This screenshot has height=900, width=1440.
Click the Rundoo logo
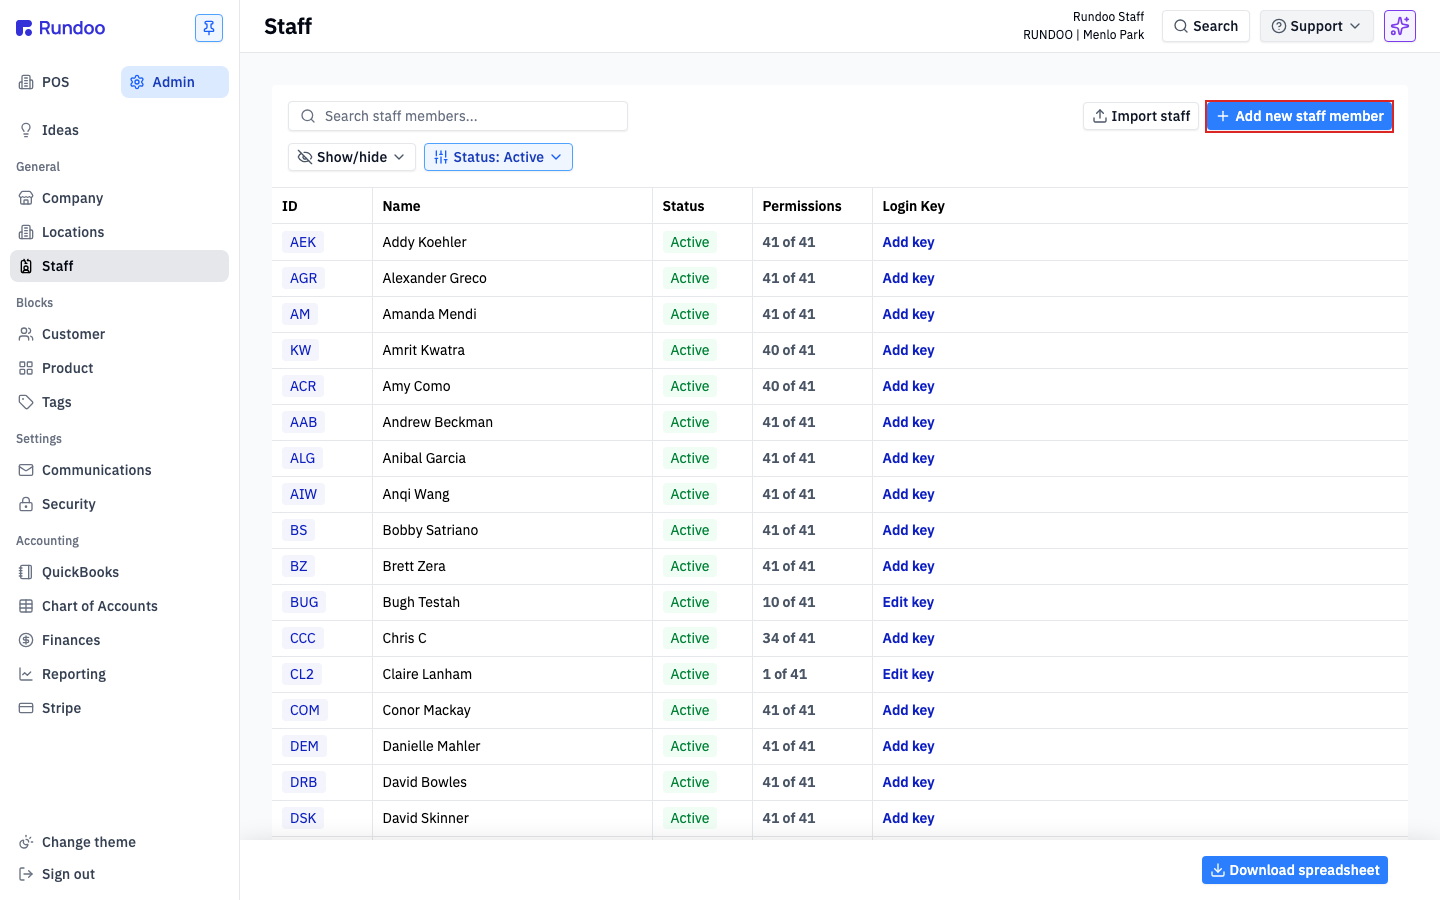pos(61,28)
